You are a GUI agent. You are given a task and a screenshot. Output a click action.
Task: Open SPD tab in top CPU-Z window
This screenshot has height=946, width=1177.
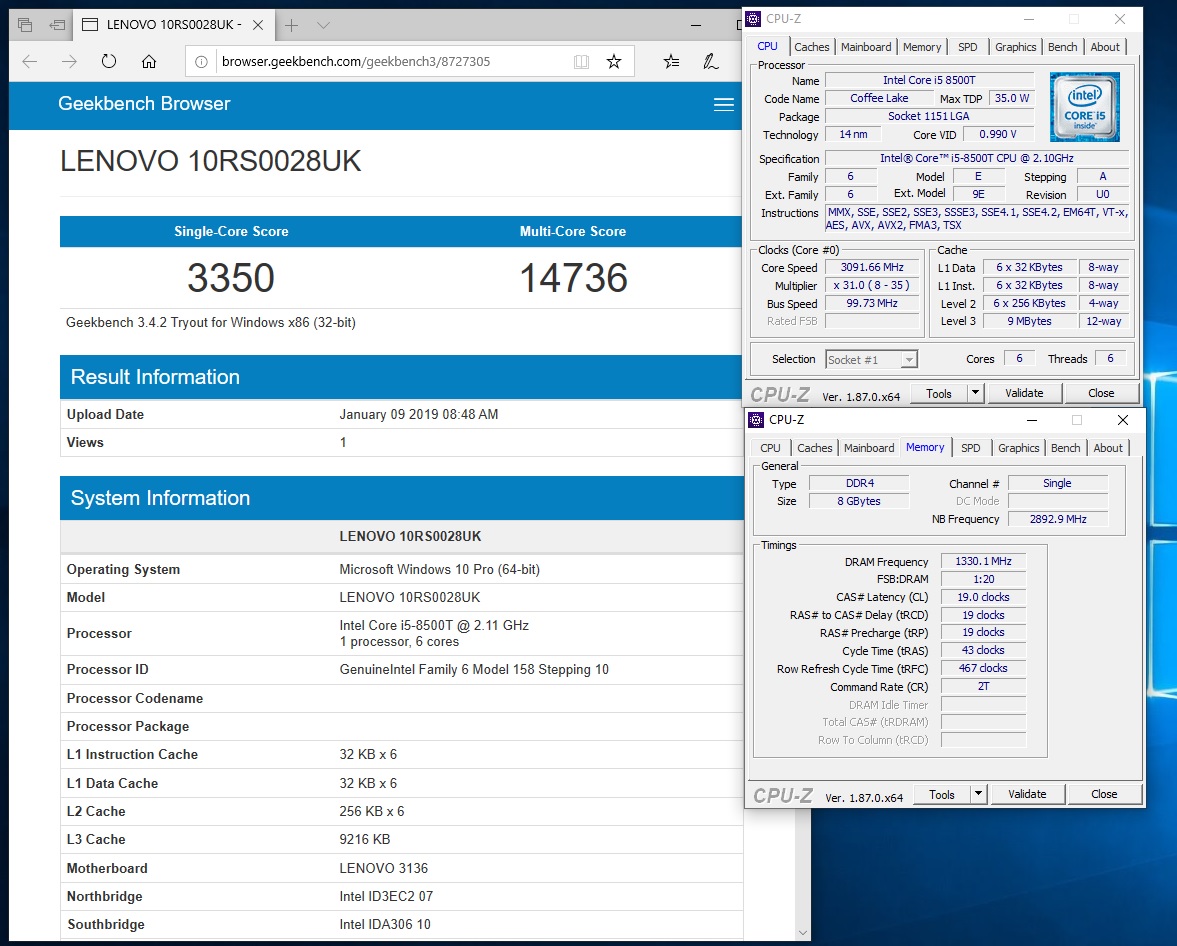968,47
